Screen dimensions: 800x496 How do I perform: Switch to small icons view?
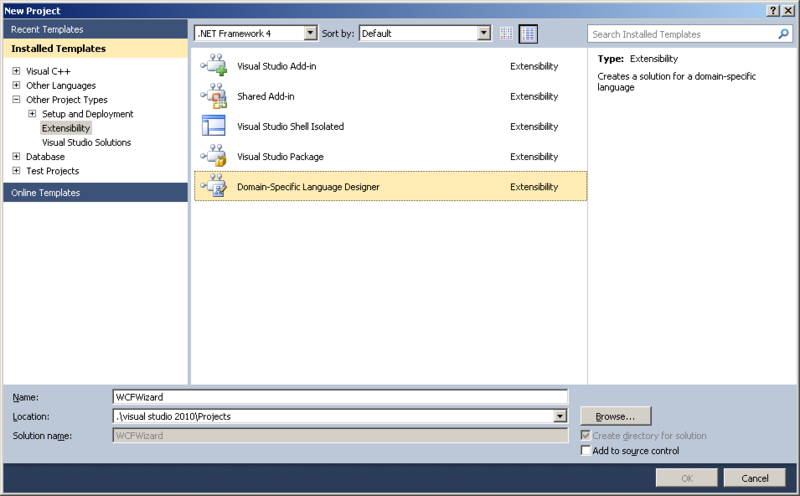pos(506,34)
